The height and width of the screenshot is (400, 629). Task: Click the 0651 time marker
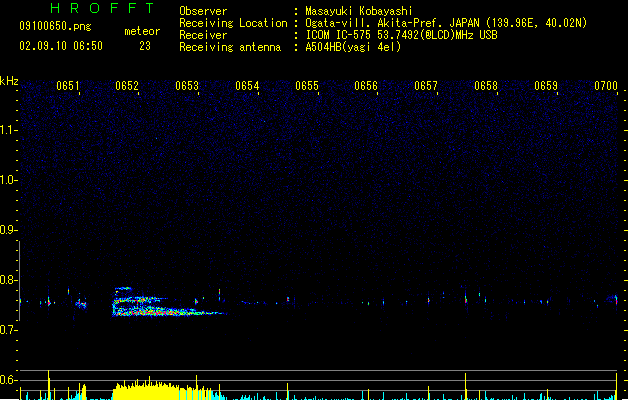click(68, 86)
